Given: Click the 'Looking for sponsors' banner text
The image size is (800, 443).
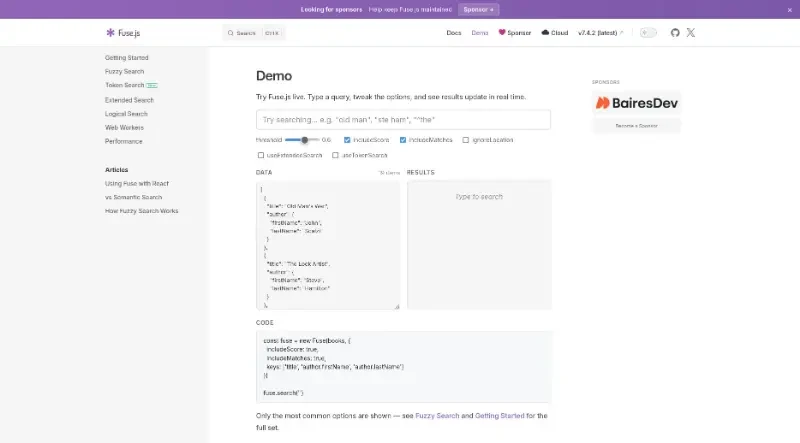Looking at the screenshot, I should tap(331, 10).
